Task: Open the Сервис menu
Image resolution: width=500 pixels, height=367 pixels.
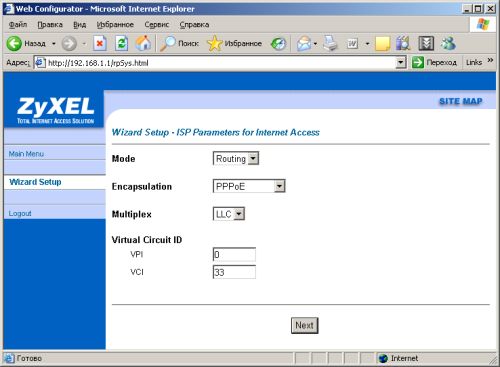Action: tap(157, 25)
